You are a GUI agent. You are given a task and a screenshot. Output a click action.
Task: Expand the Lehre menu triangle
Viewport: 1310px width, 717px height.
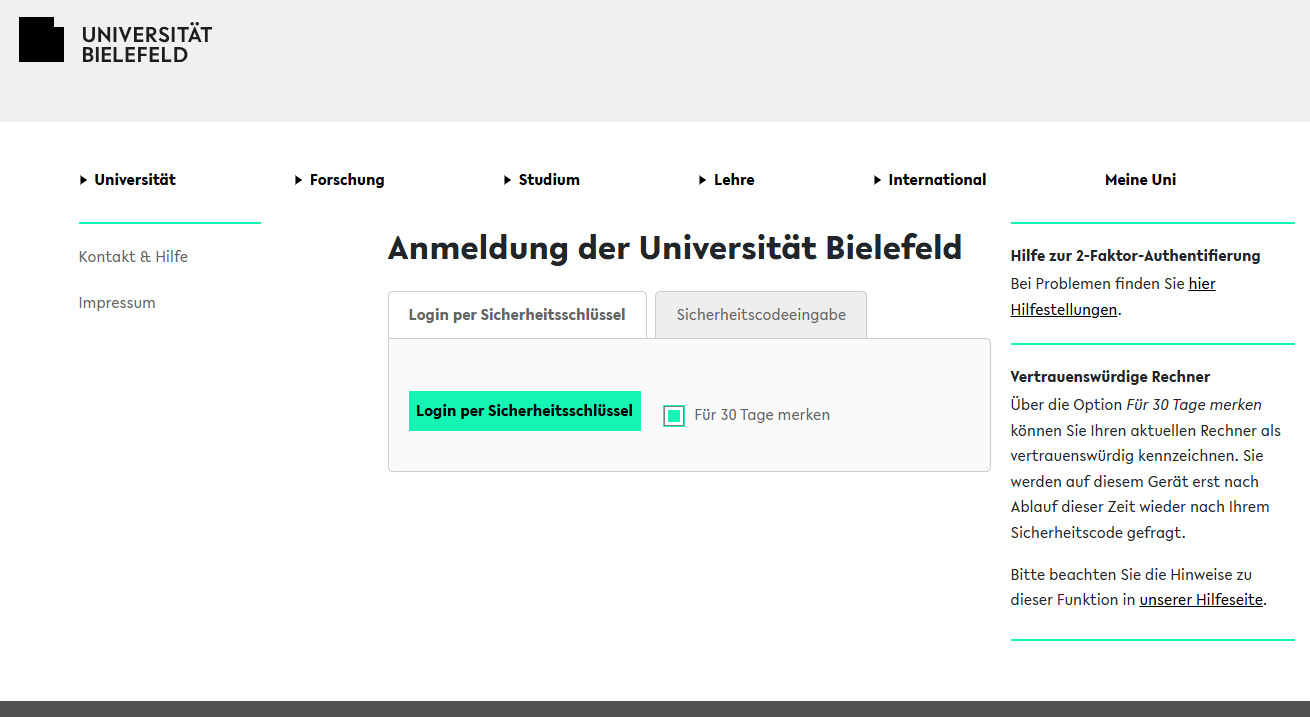703,180
